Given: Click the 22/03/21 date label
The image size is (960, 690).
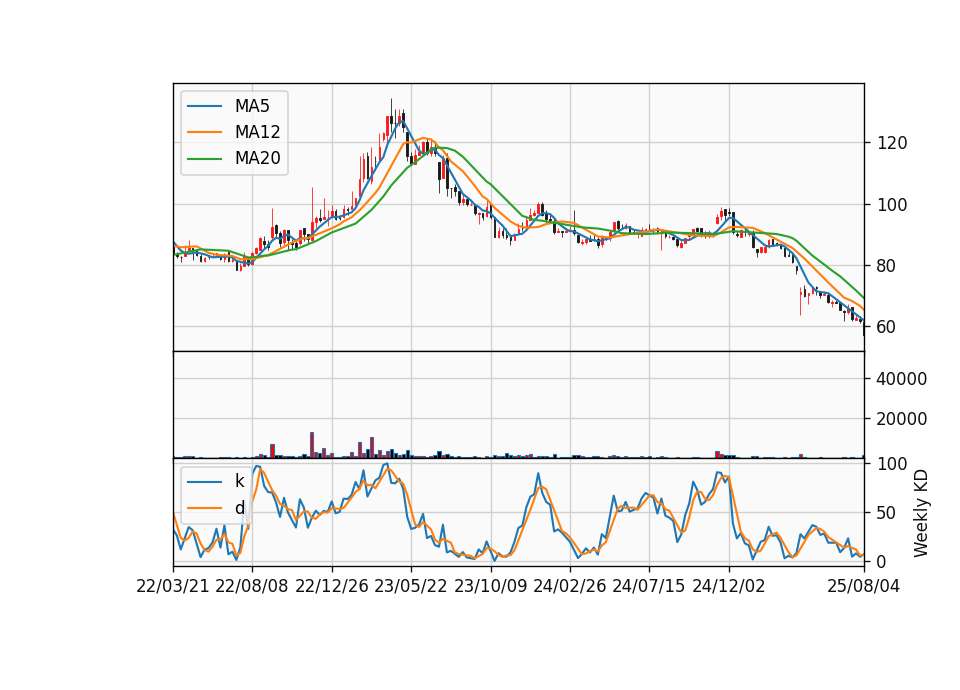Looking at the screenshot, I should click(x=173, y=586).
